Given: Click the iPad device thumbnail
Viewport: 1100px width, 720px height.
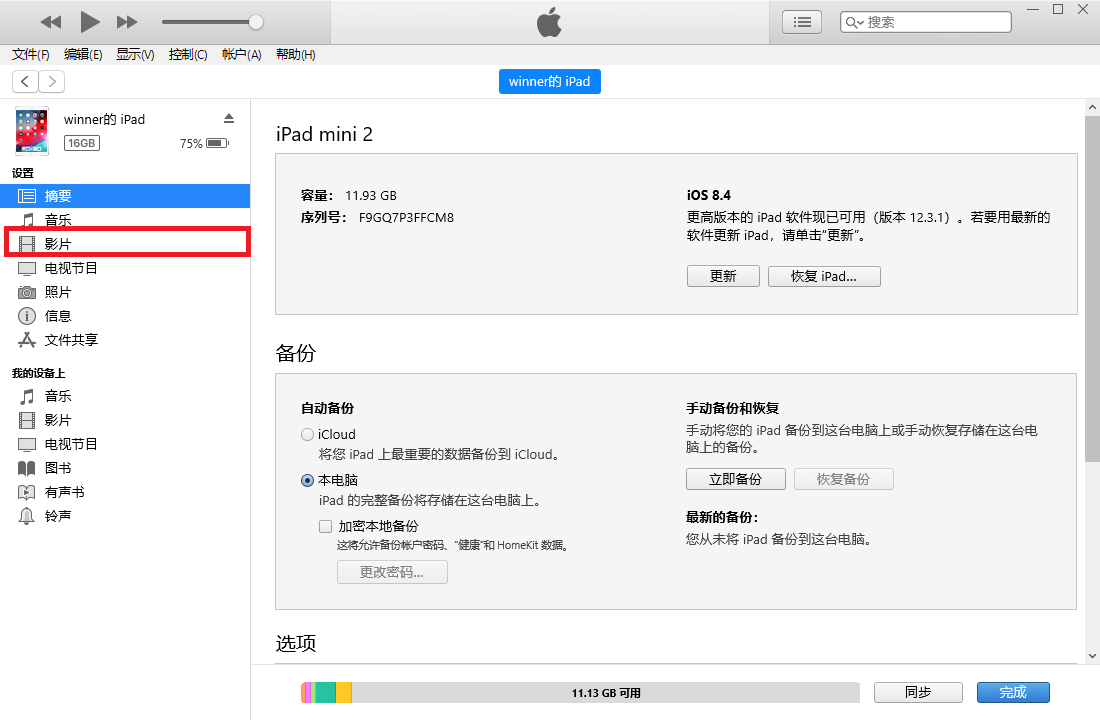Looking at the screenshot, I should point(32,131).
